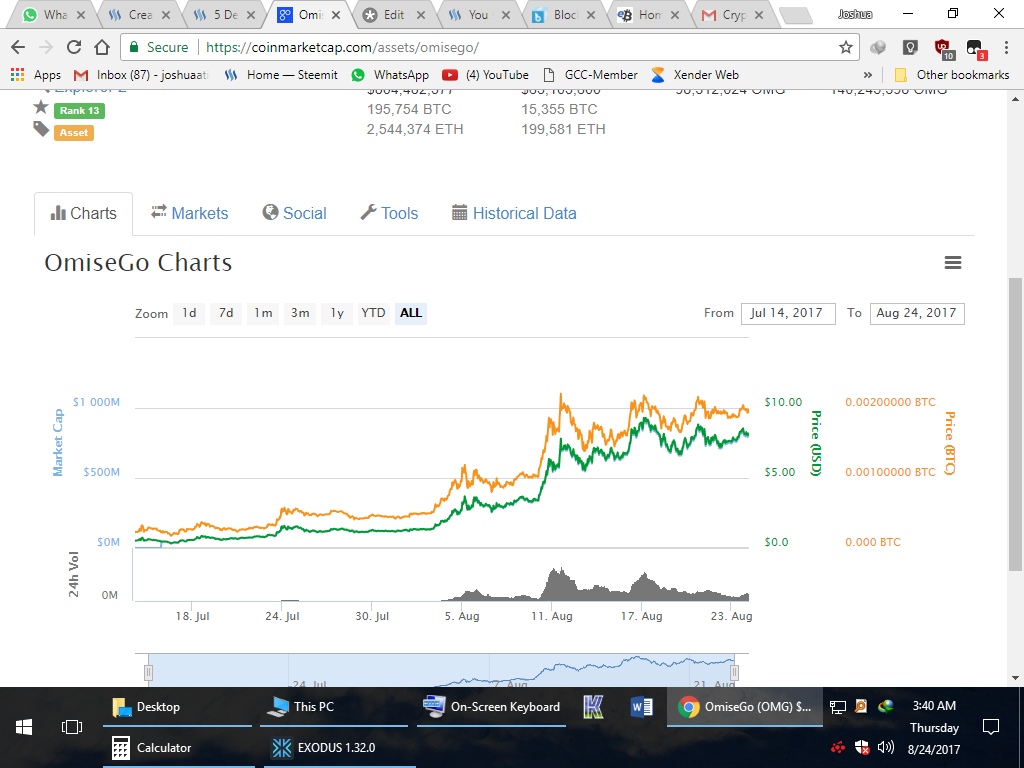Open the browser home page

[x=101, y=47]
